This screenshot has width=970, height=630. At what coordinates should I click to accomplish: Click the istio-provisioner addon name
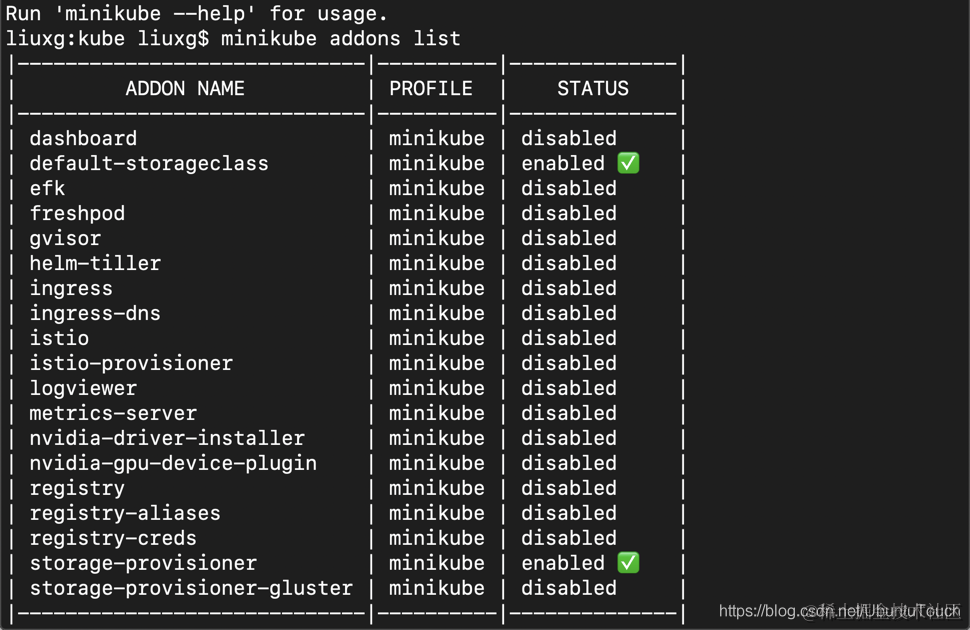click(x=131, y=363)
